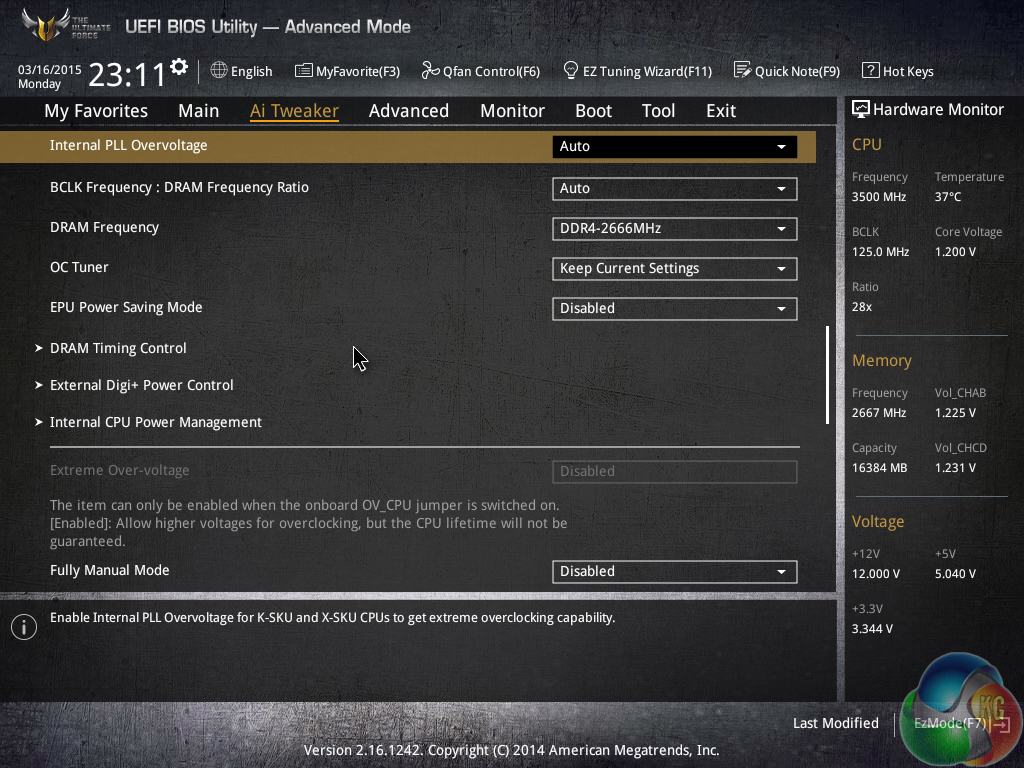Image resolution: width=1024 pixels, height=768 pixels.
Task: Click Core Voltage value 1.200 V
Action: [955, 251]
